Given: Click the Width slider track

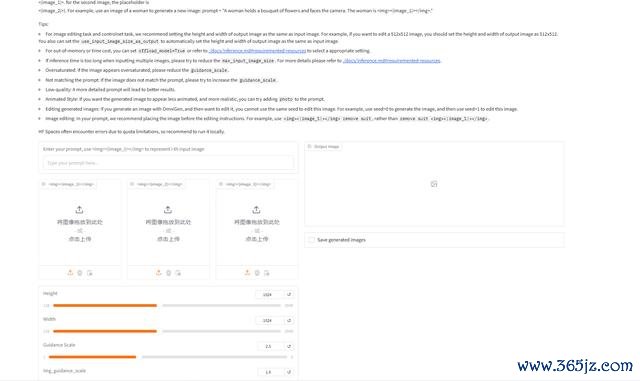Looking at the screenshot, I should click(167, 331).
